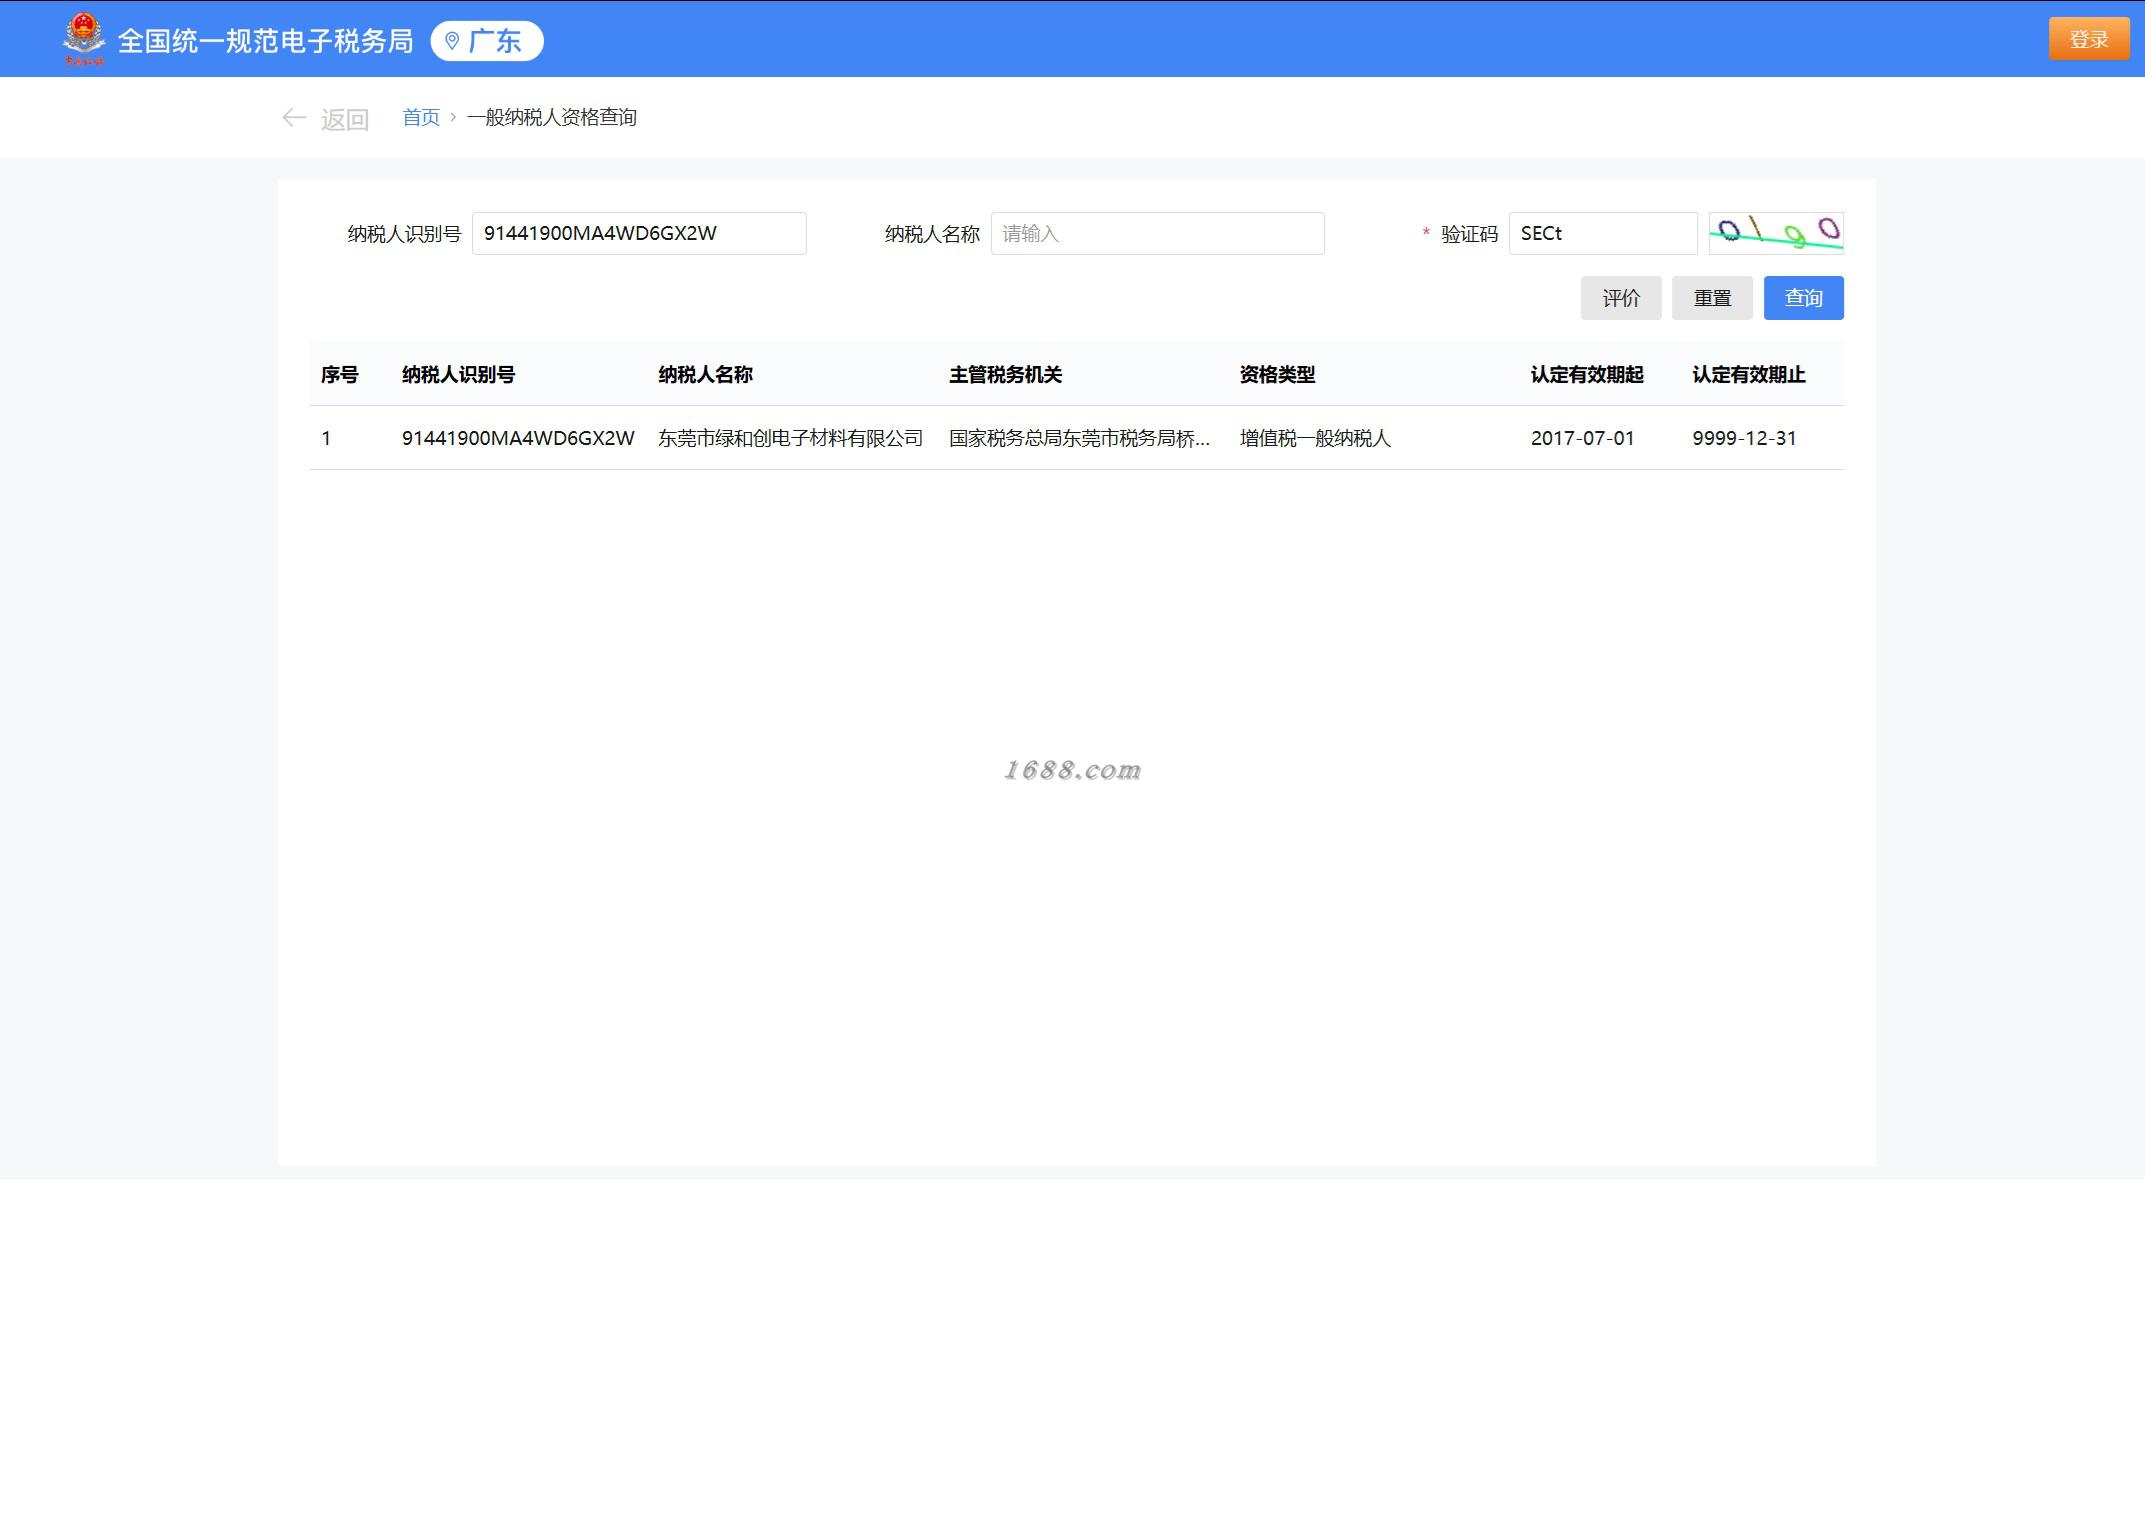2145x1536 pixels.
Task: Click the truncated 国家税务总局东莞市税务局 cell
Action: [1079, 438]
